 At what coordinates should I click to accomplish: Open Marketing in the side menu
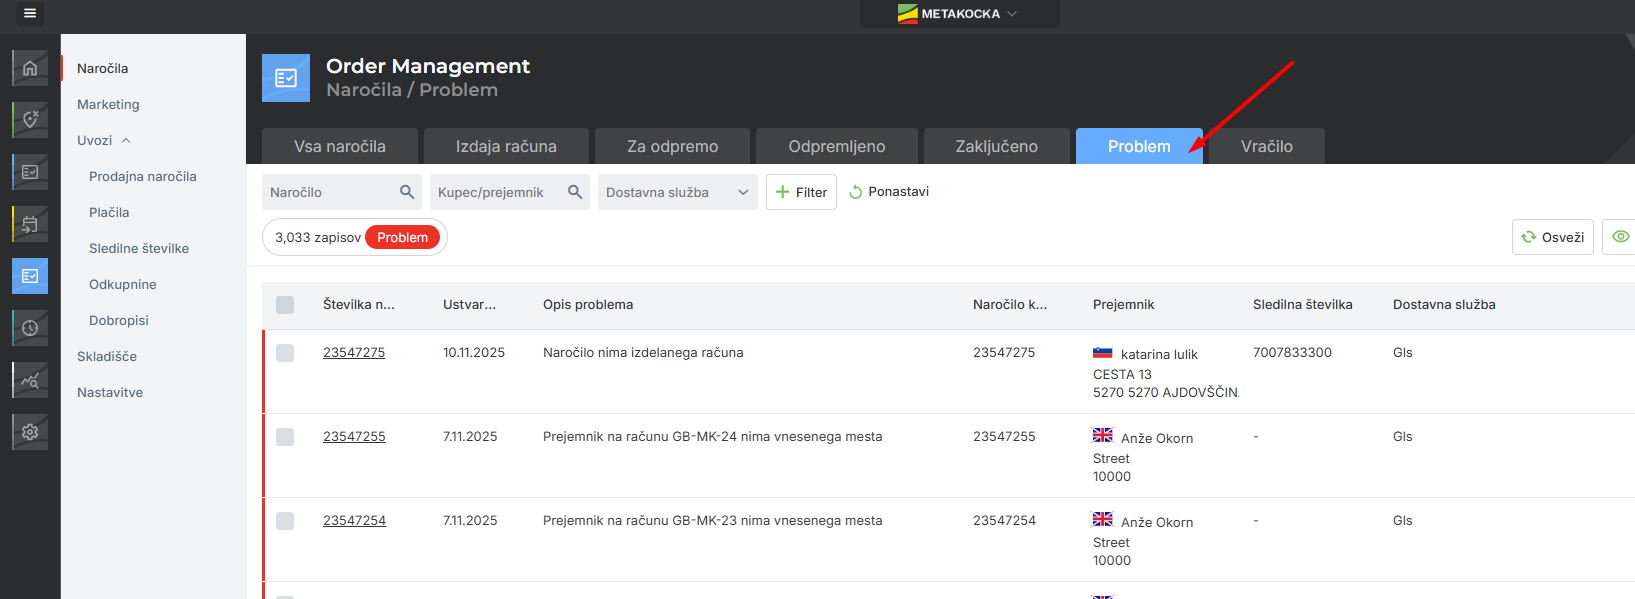tap(108, 105)
